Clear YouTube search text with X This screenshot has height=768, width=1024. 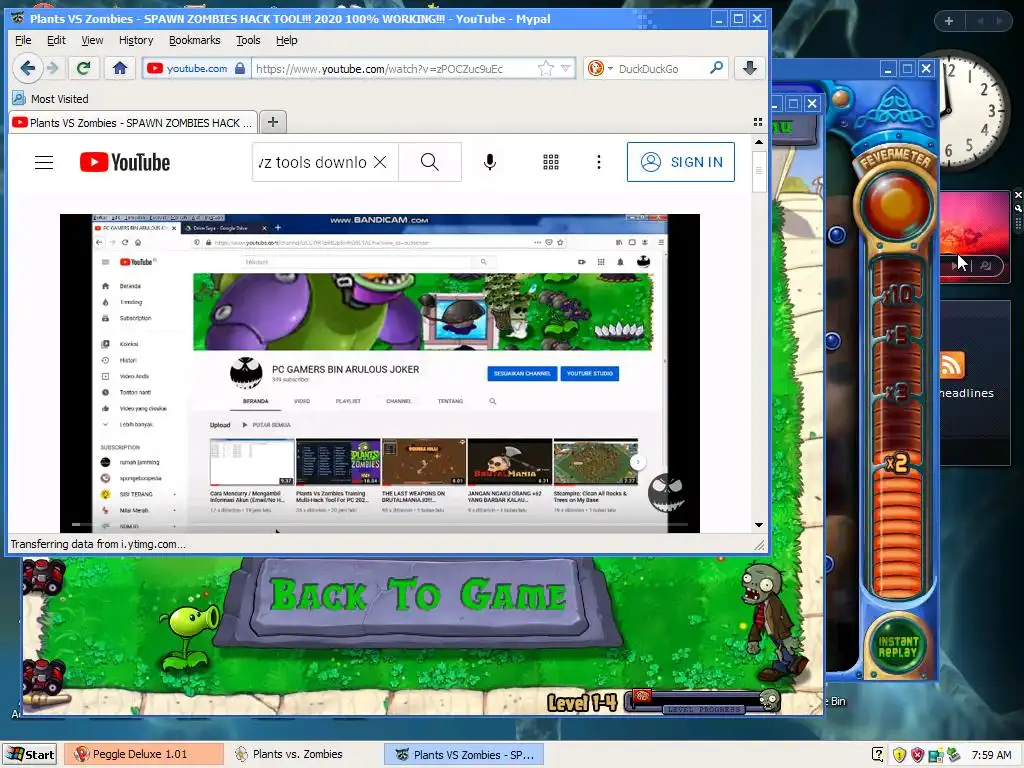pos(380,162)
